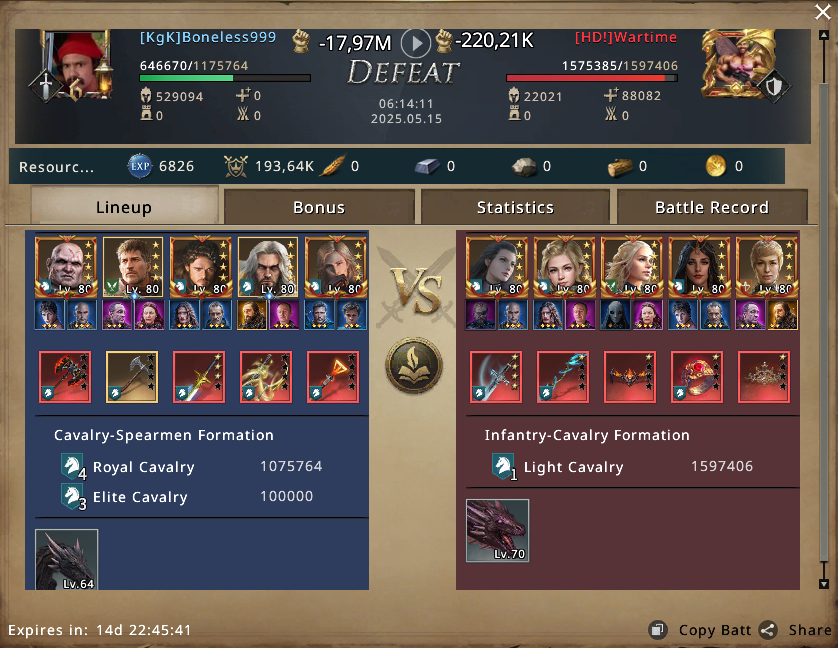
Task: Click the Share button
Action: click(795, 630)
